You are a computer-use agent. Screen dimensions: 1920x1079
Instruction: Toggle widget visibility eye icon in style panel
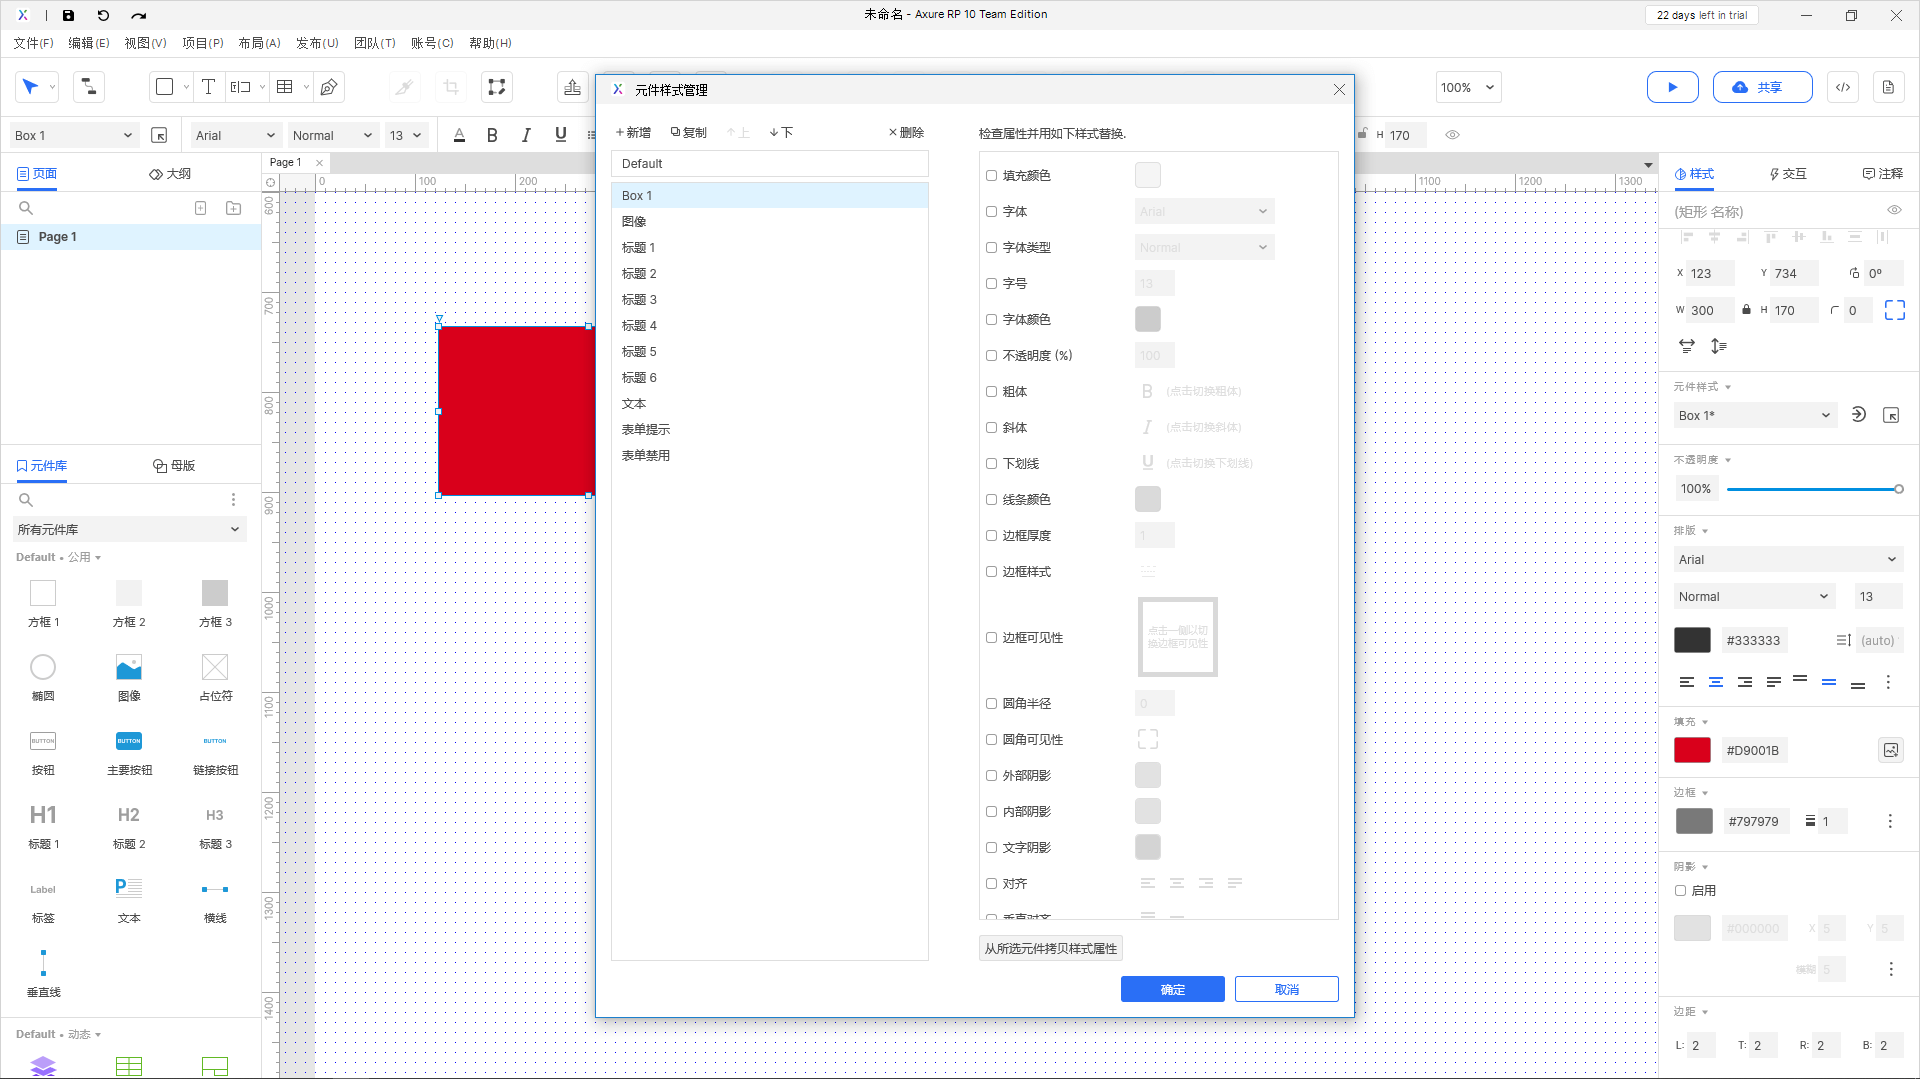1894,210
